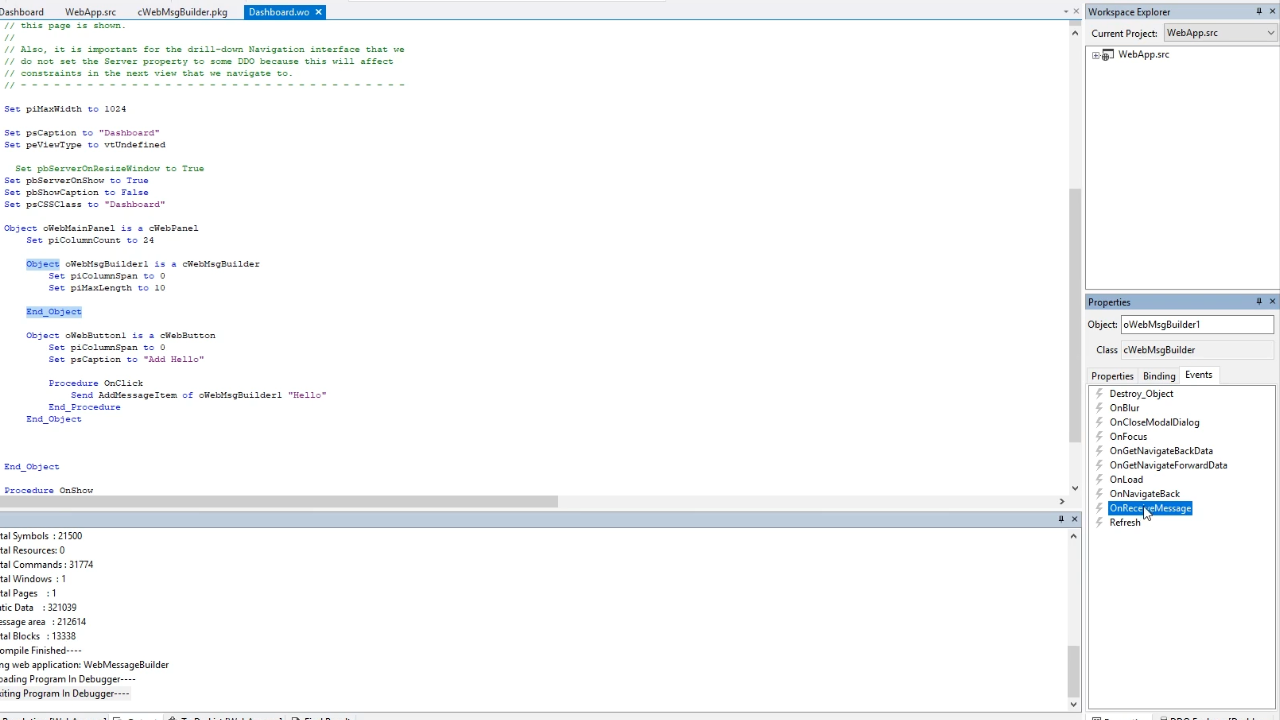
Task: Select the Refresh event
Action: (1124, 523)
